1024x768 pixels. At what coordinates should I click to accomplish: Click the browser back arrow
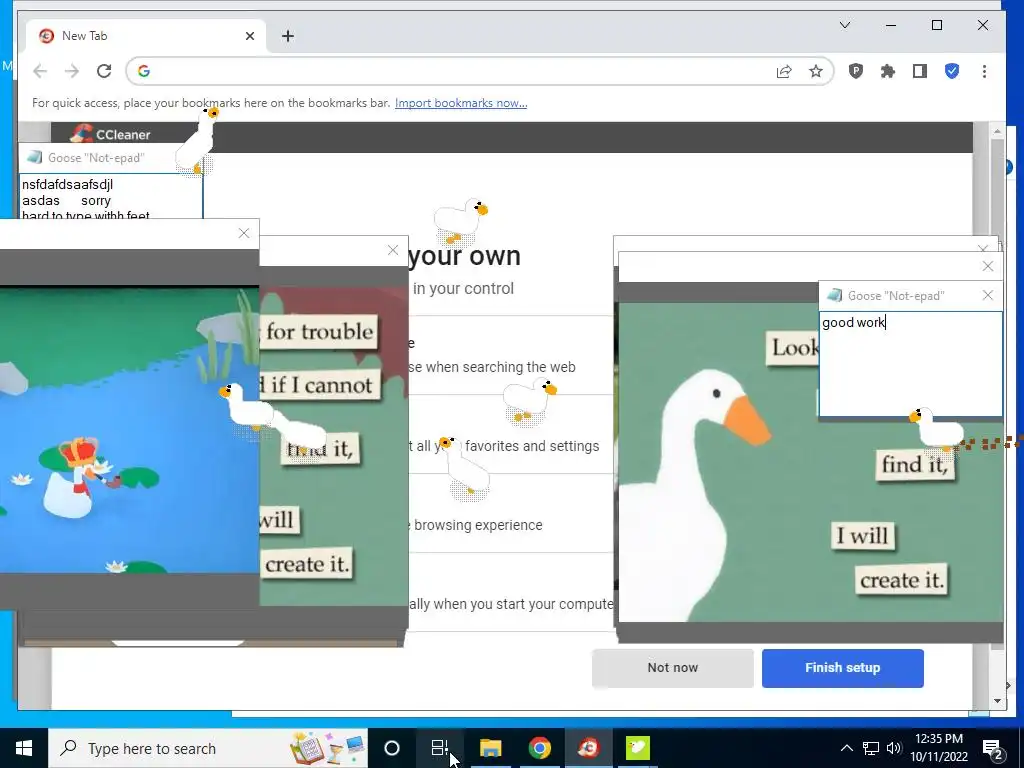click(x=40, y=71)
